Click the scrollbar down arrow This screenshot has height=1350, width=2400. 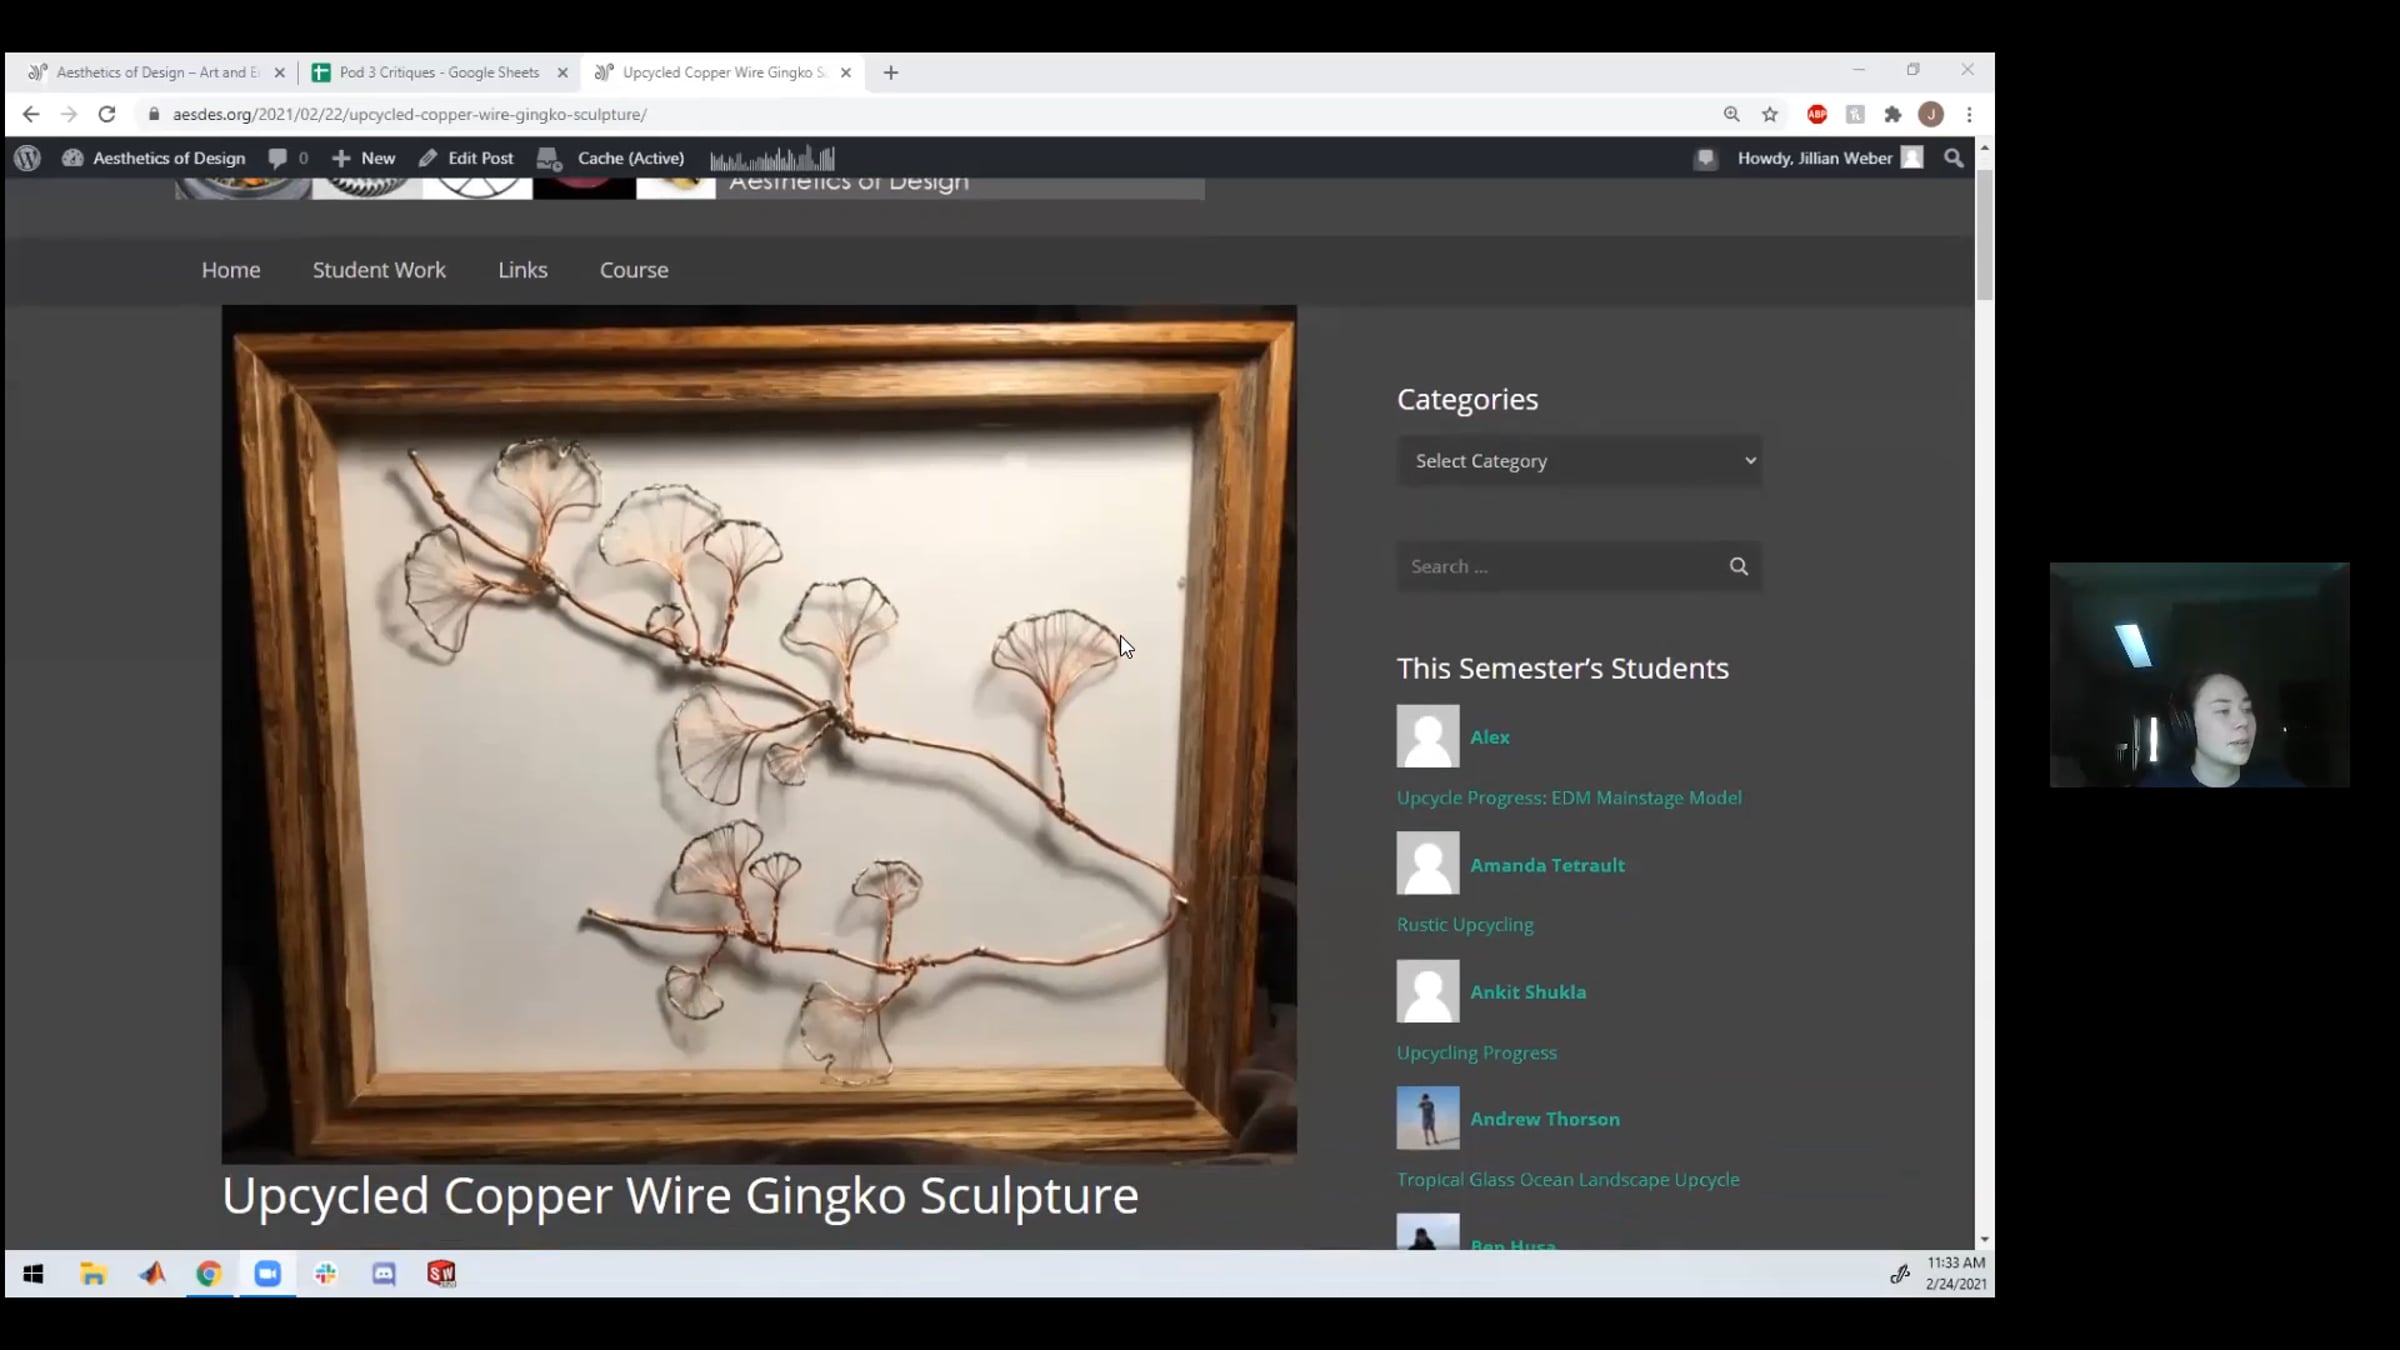(x=1984, y=1240)
